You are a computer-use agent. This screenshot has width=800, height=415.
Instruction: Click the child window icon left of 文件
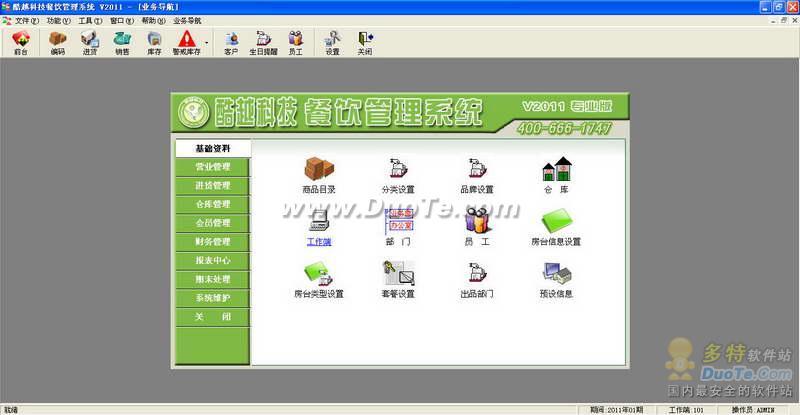click(x=7, y=21)
